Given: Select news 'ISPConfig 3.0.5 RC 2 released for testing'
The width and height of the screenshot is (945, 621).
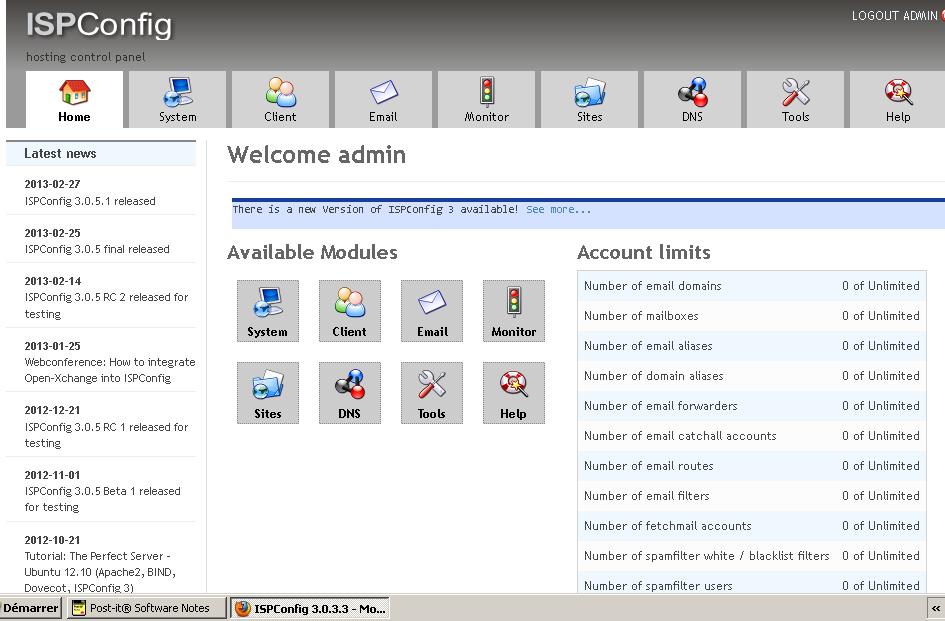Looking at the screenshot, I should [106, 305].
